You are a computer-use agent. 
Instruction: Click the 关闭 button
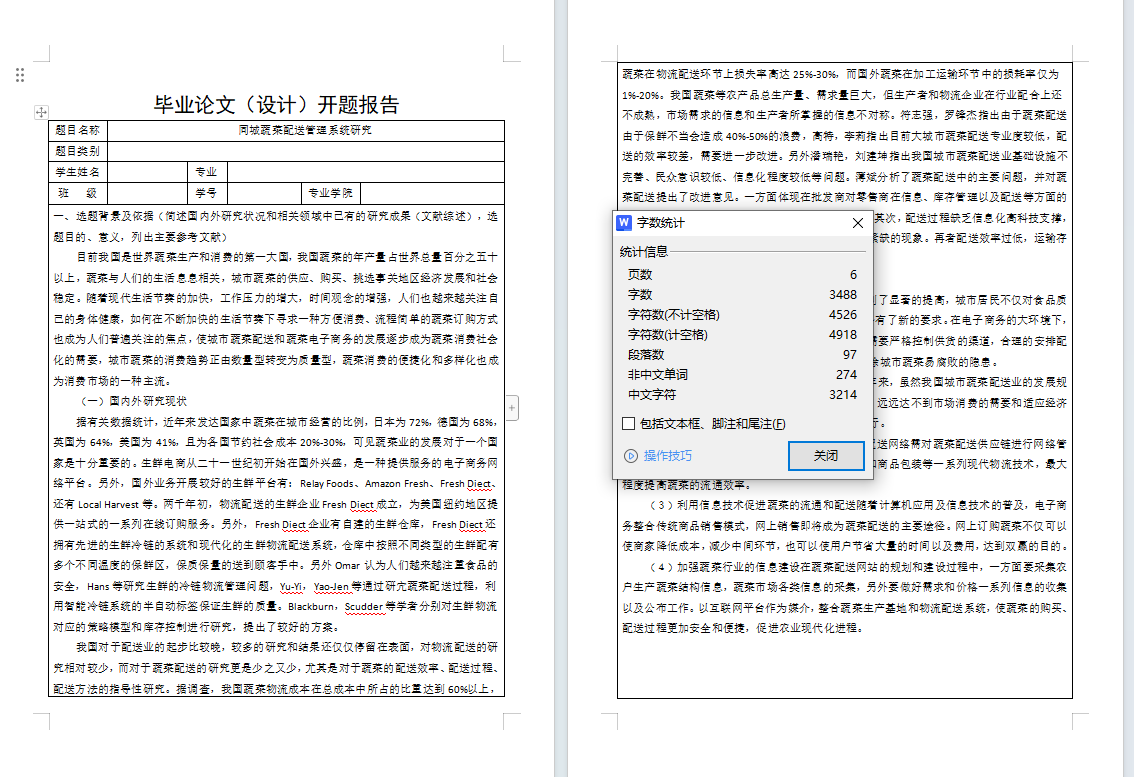coord(826,456)
